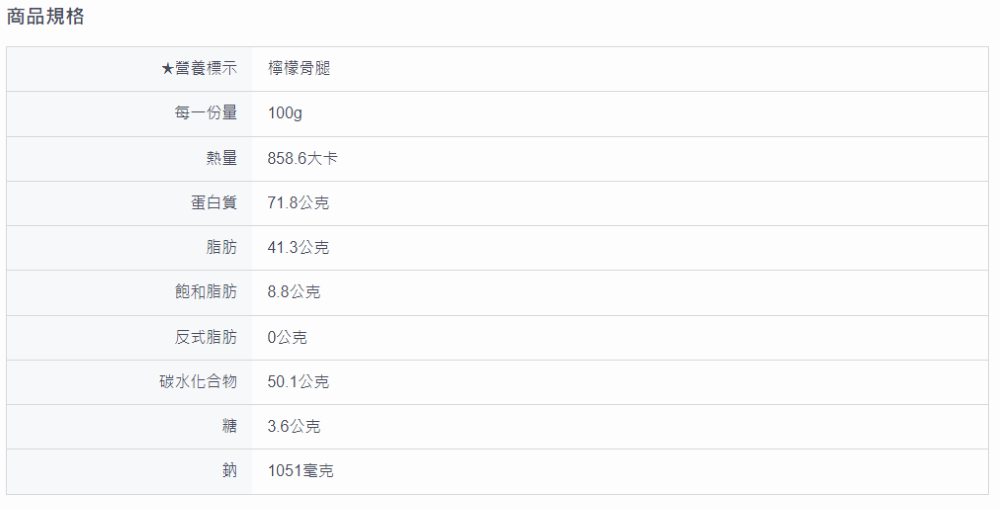The height and width of the screenshot is (509, 1000).
Task: Select the 飽和脂肪 label cell
Action: [206, 292]
